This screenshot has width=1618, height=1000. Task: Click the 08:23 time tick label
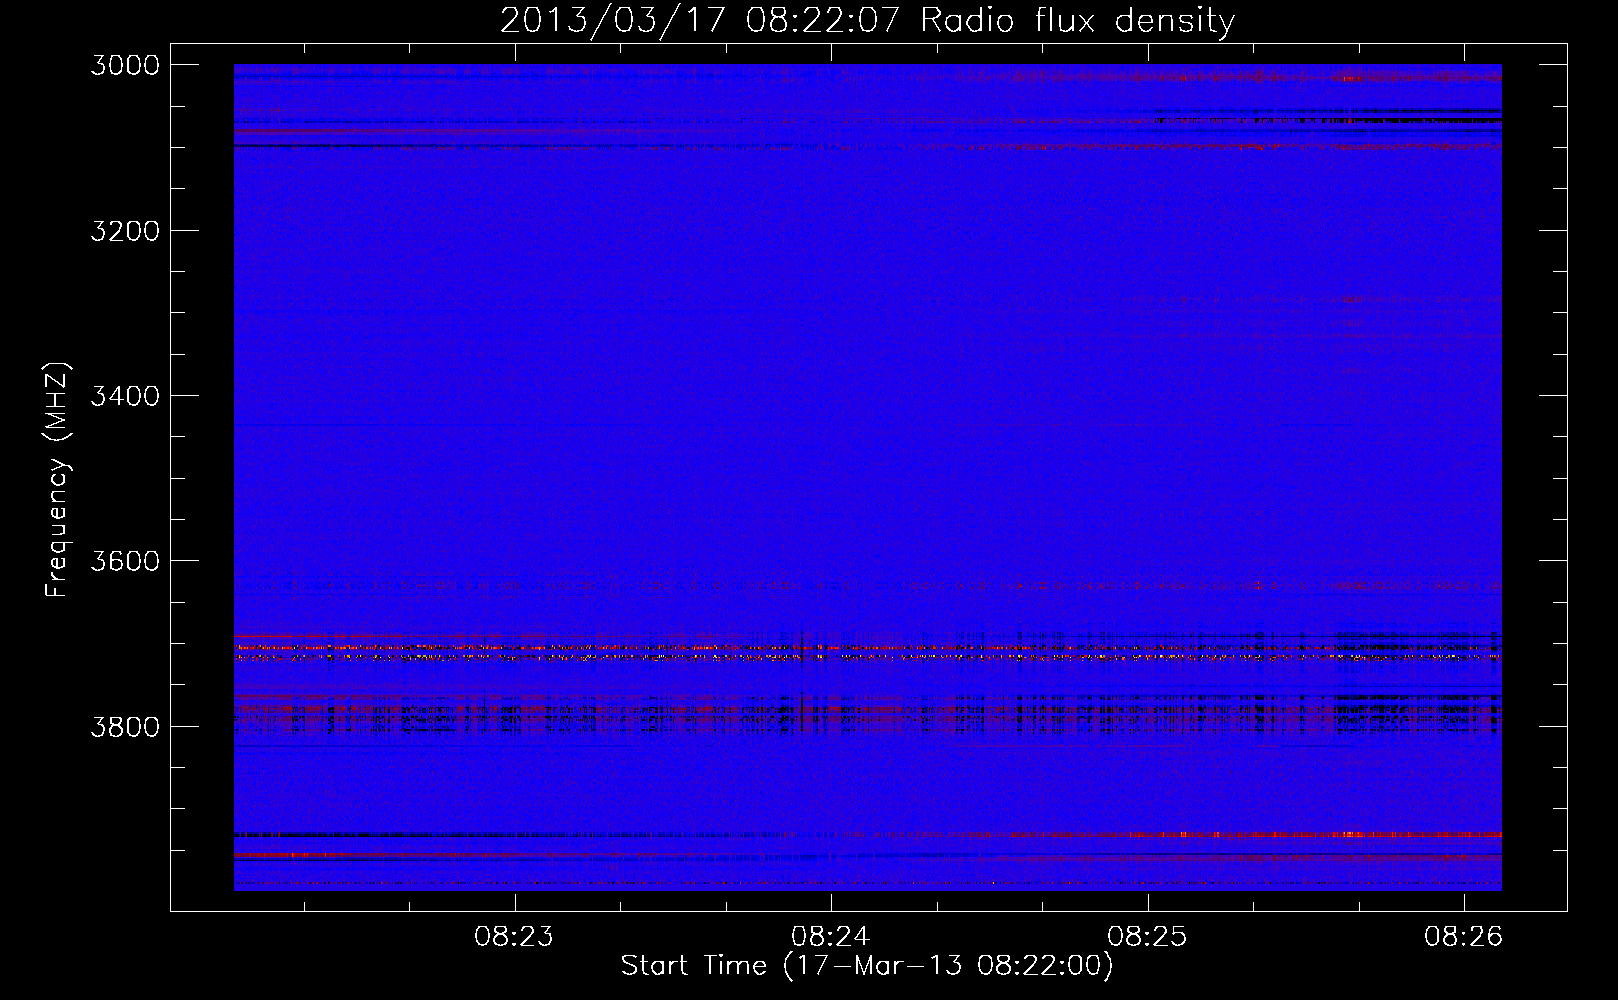514,937
